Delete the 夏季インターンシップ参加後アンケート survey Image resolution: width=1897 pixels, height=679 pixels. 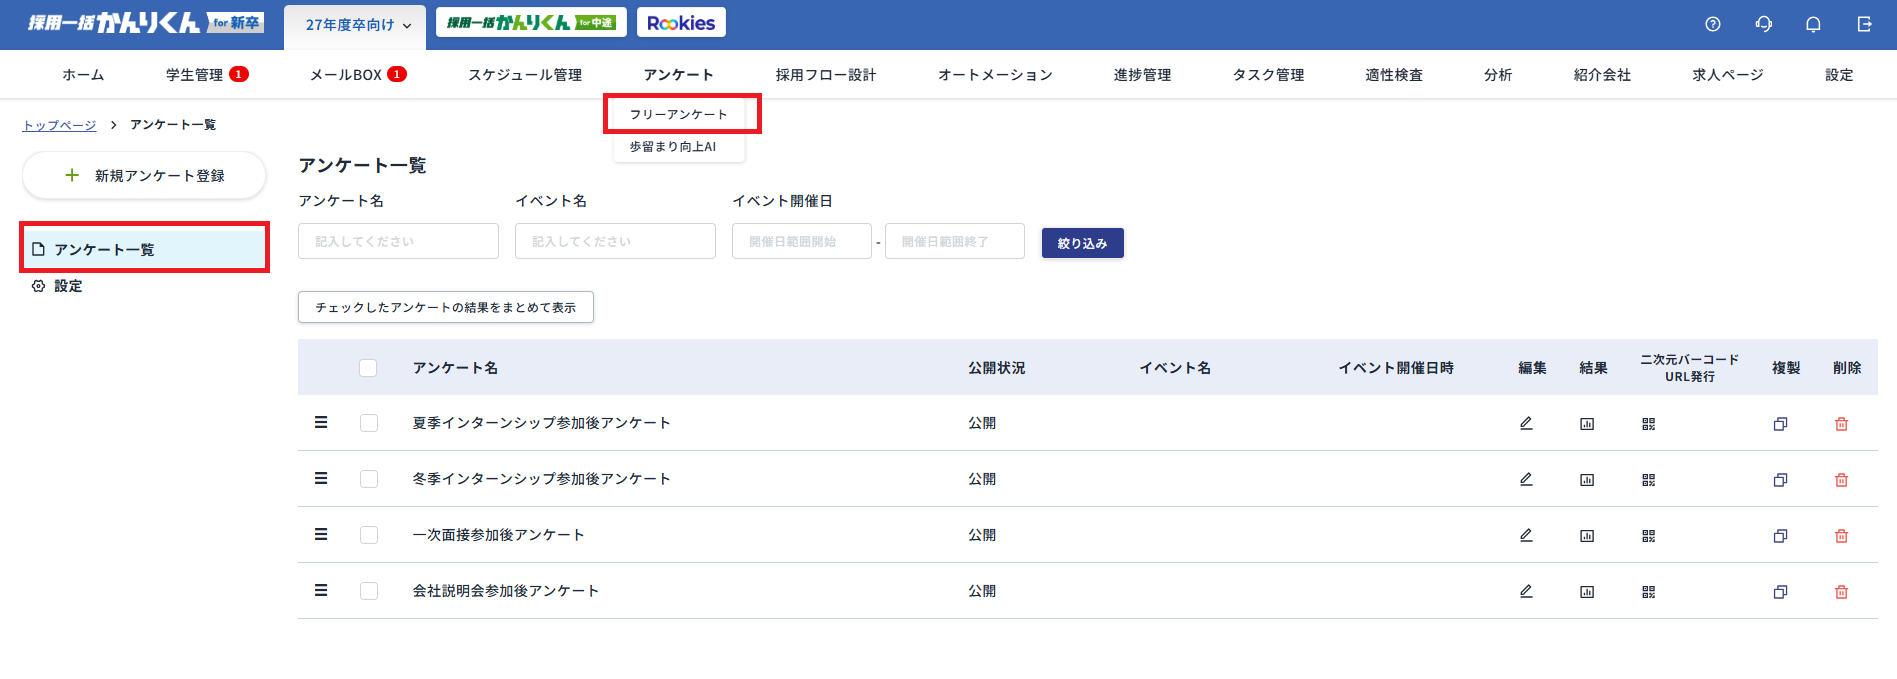1841,424
